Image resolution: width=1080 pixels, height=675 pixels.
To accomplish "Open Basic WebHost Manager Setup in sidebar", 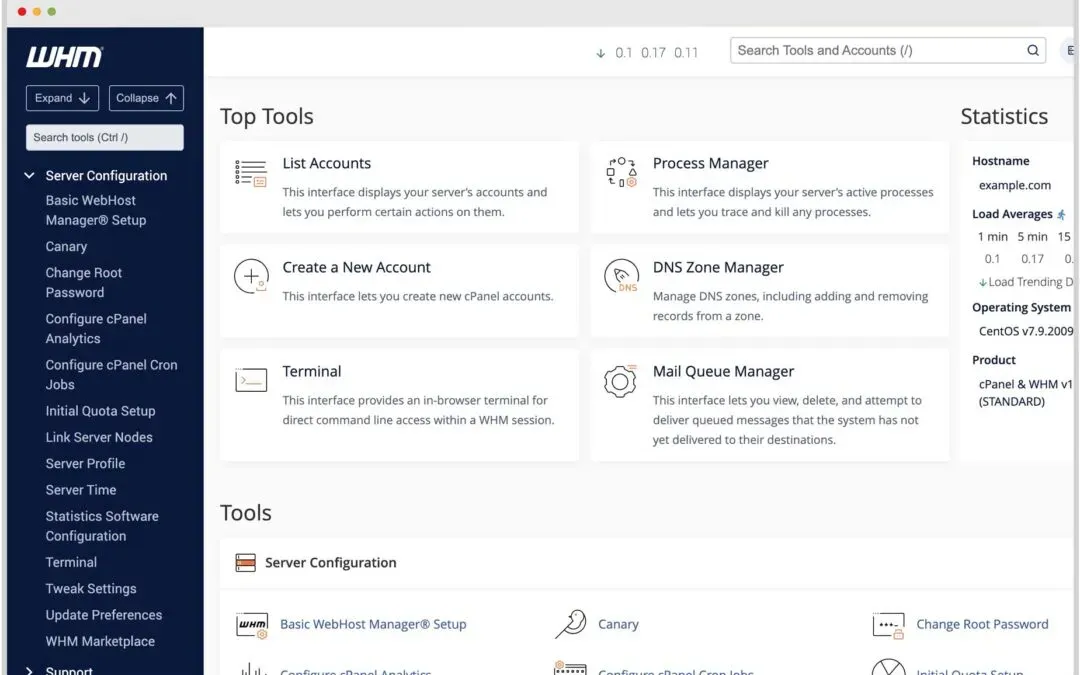I will point(96,210).
